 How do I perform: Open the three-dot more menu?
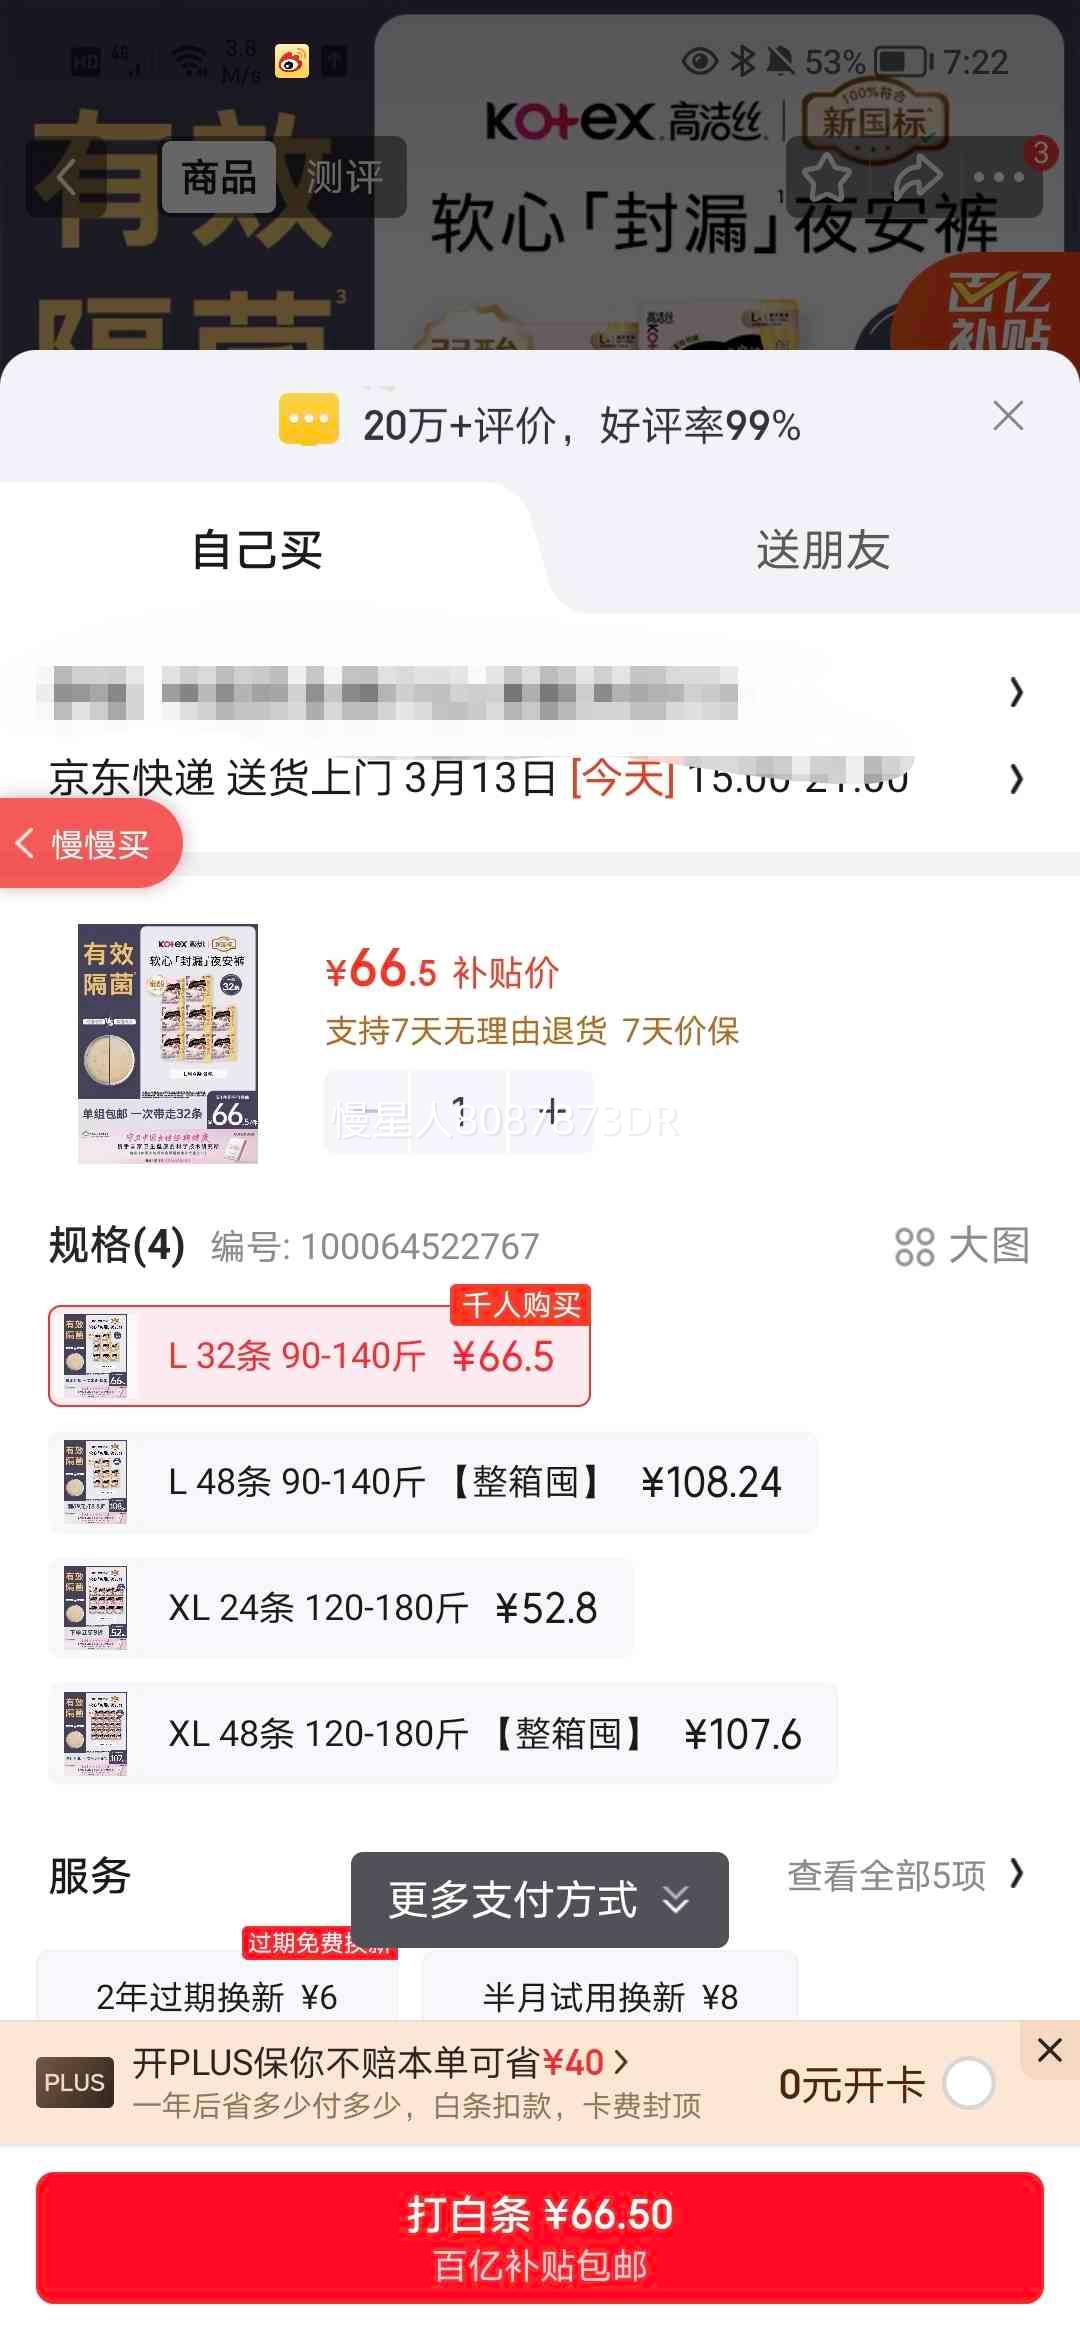pos(998,177)
